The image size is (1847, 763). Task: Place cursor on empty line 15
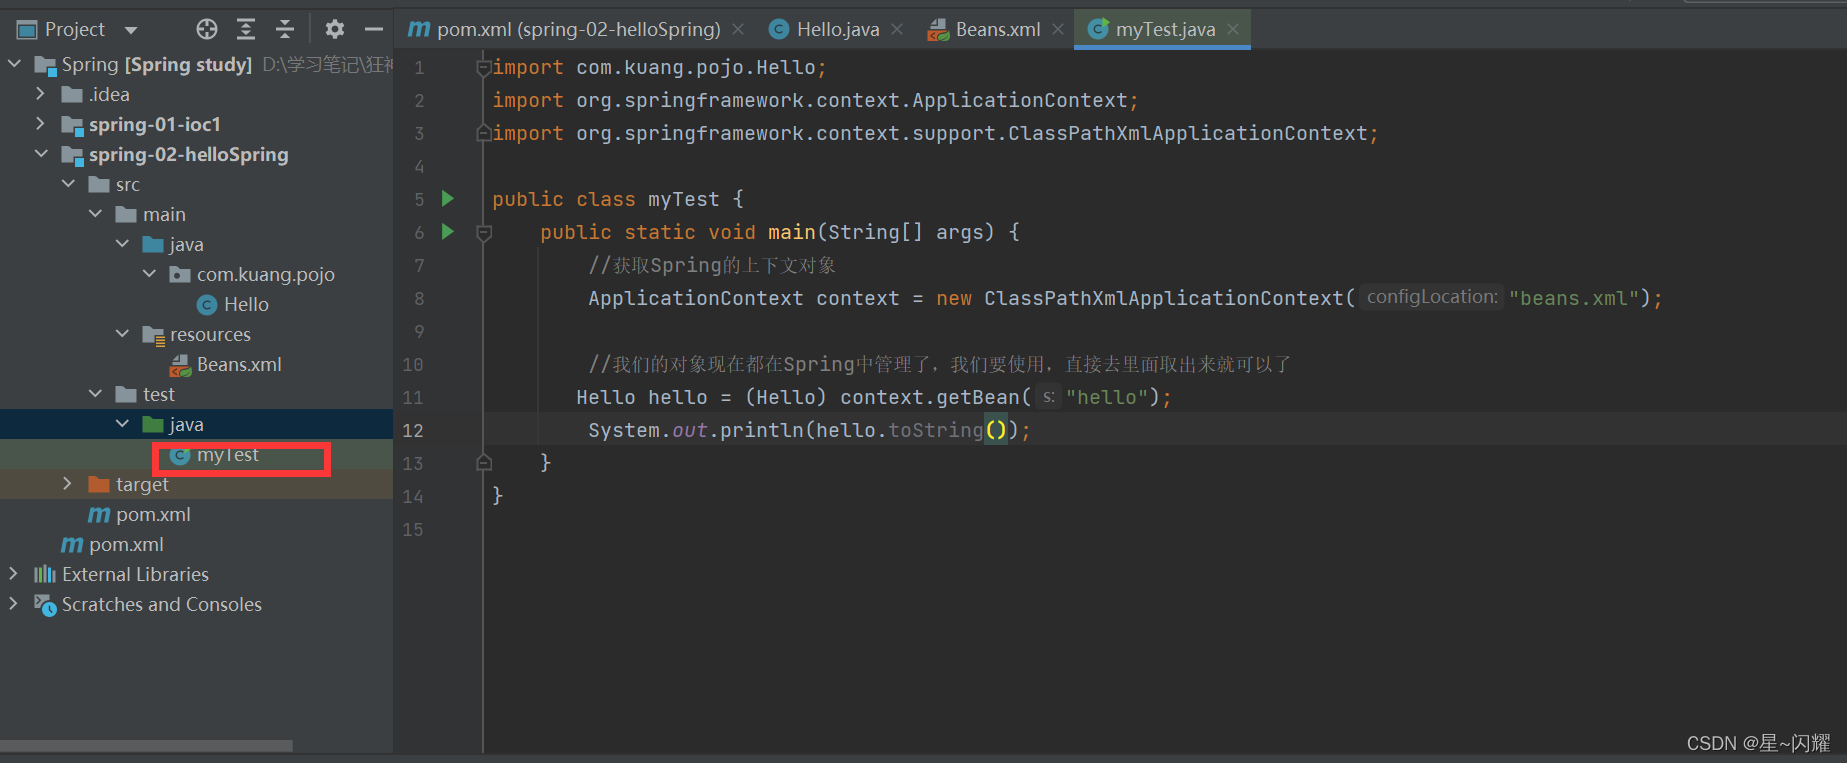(1165, 529)
